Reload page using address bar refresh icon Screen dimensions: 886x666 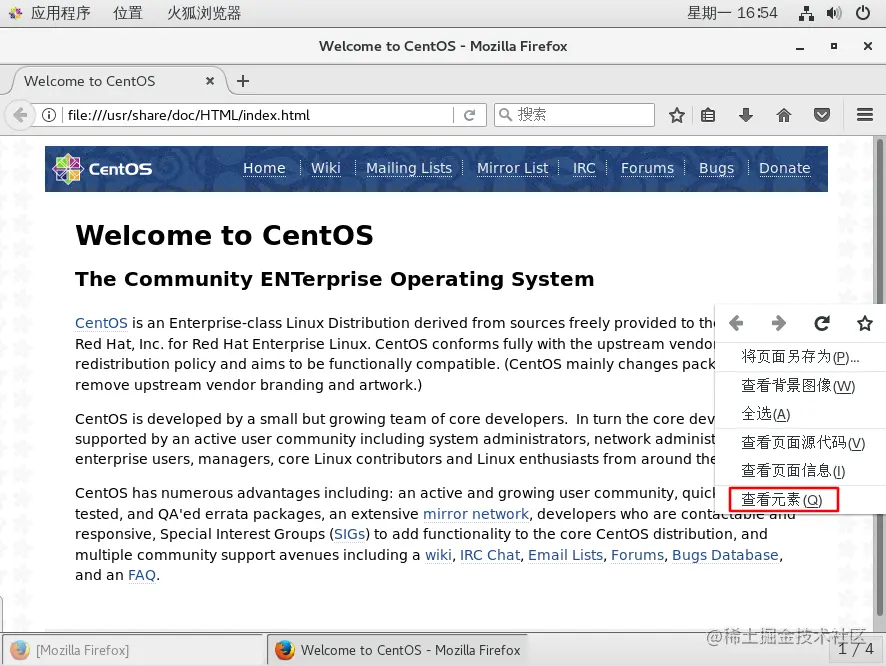469,115
